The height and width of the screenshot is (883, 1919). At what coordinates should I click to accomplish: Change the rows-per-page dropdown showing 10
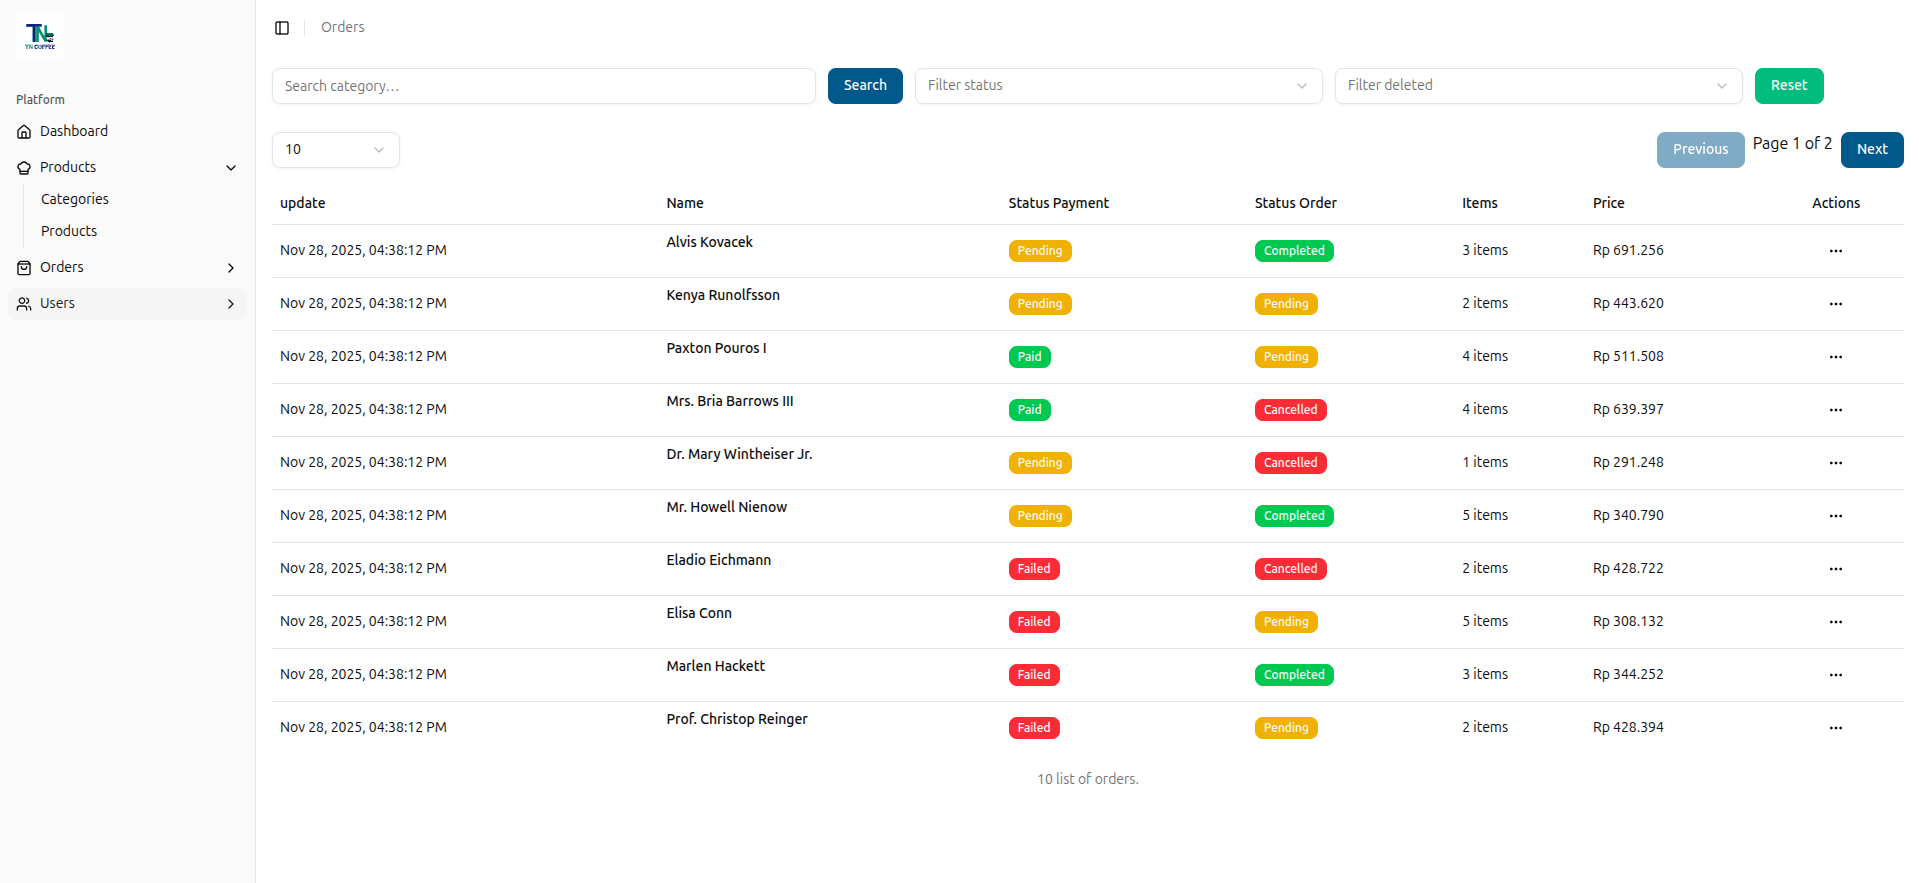coord(335,150)
